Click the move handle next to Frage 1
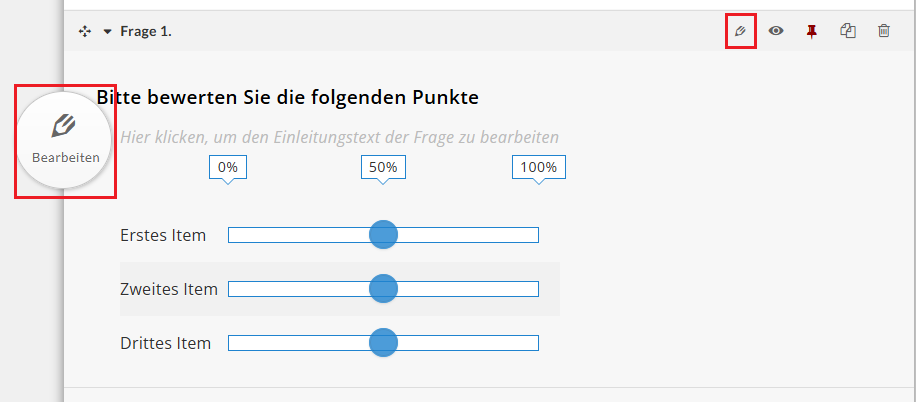 (85, 32)
